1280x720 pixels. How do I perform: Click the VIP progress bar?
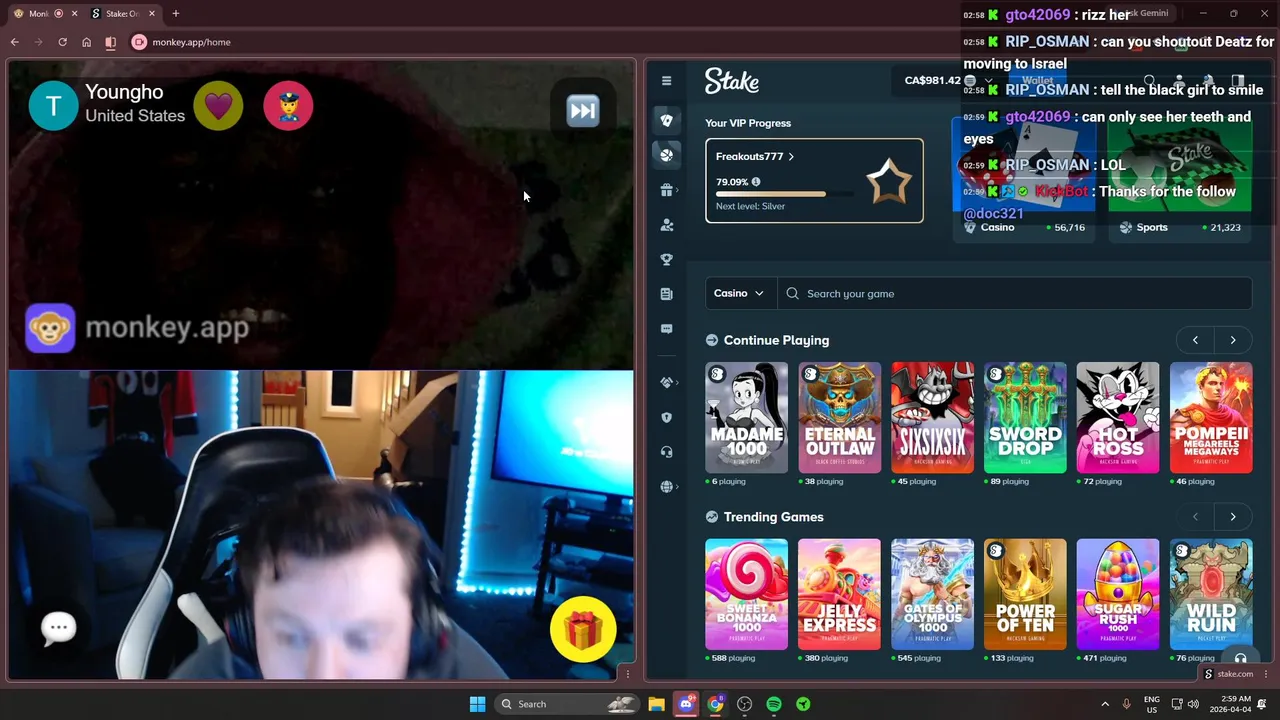785,194
